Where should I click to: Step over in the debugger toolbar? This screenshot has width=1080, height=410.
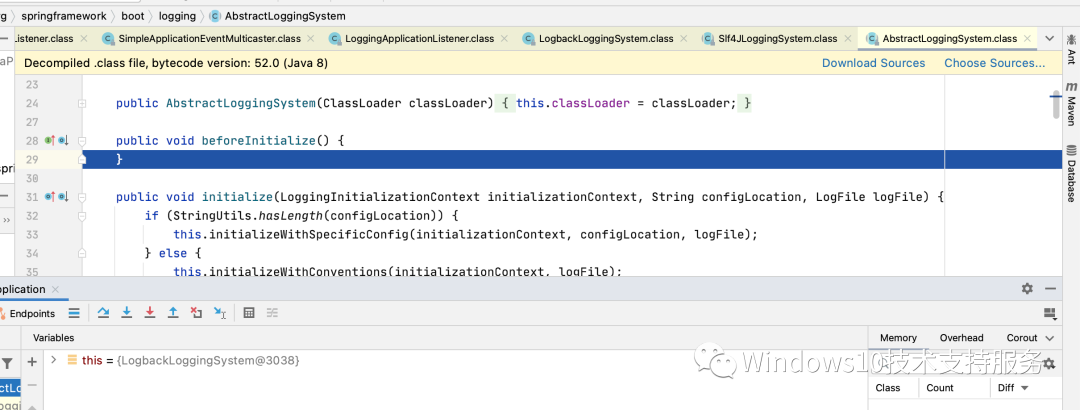[103, 313]
